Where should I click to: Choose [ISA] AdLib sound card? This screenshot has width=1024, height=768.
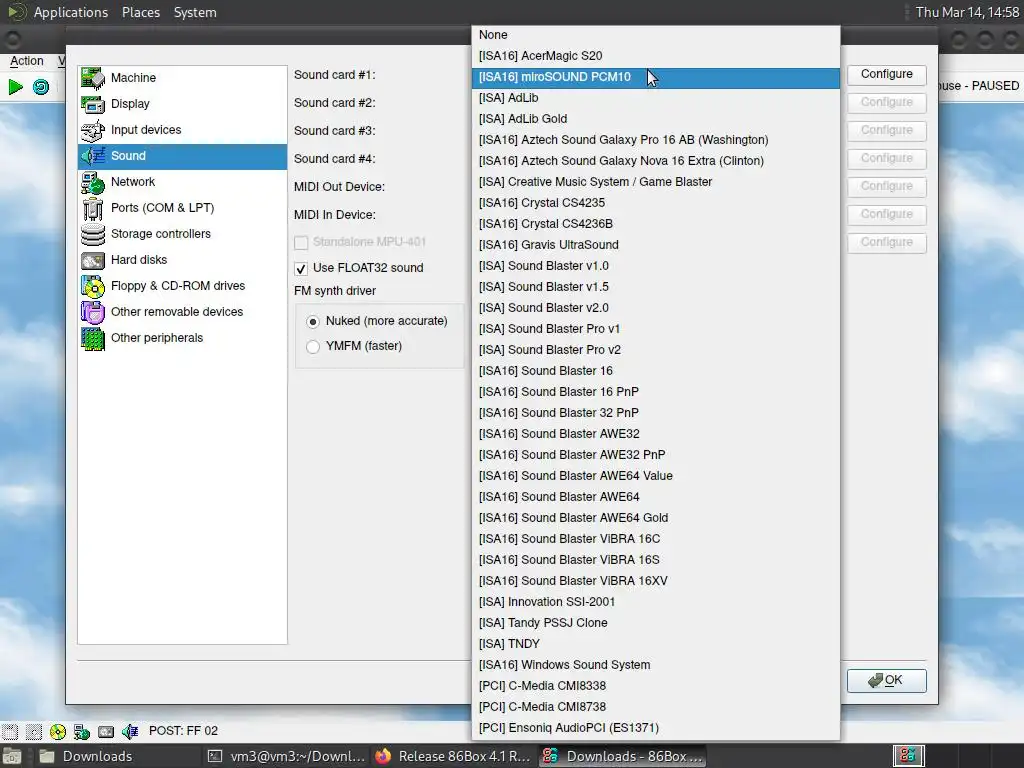(656, 98)
